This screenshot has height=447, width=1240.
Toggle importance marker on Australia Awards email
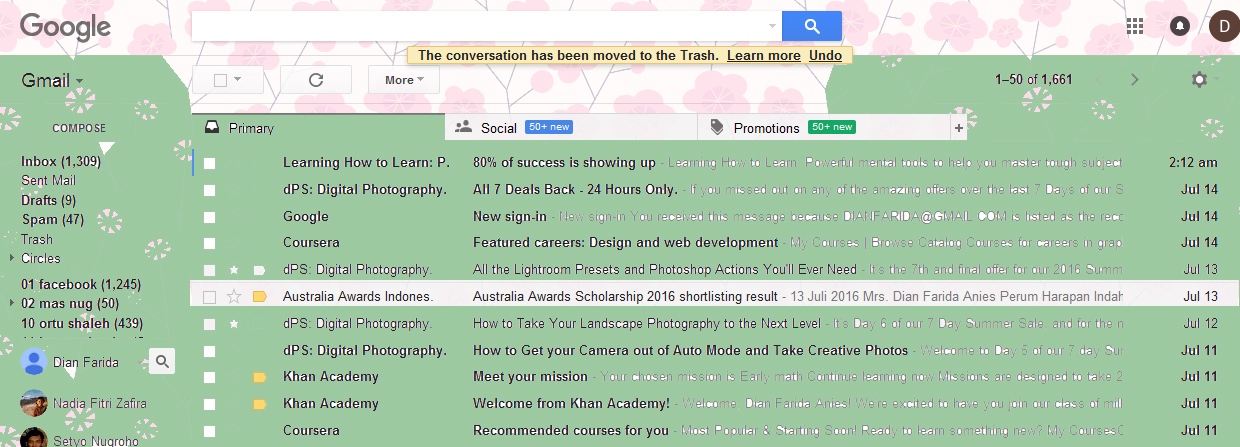coord(260,296)
